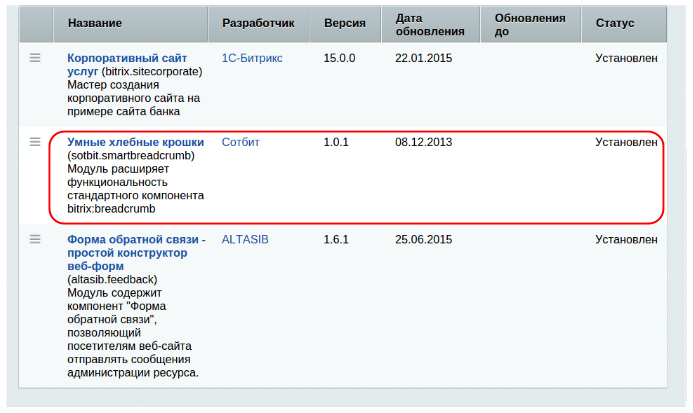Click version 15.0.0 cell
The height and width of the screenshot is (413, 693).
pos(339,58)
